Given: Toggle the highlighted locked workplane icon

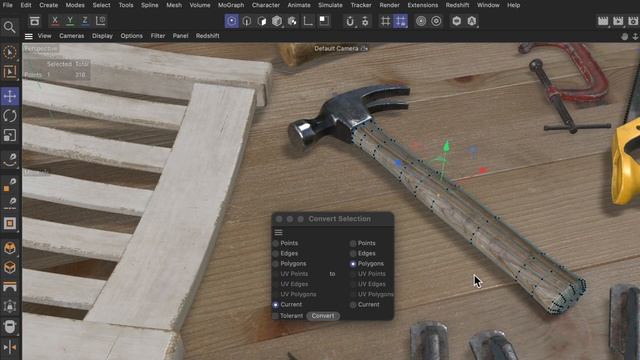Looking at the screenshot, I should coord(400,21).
